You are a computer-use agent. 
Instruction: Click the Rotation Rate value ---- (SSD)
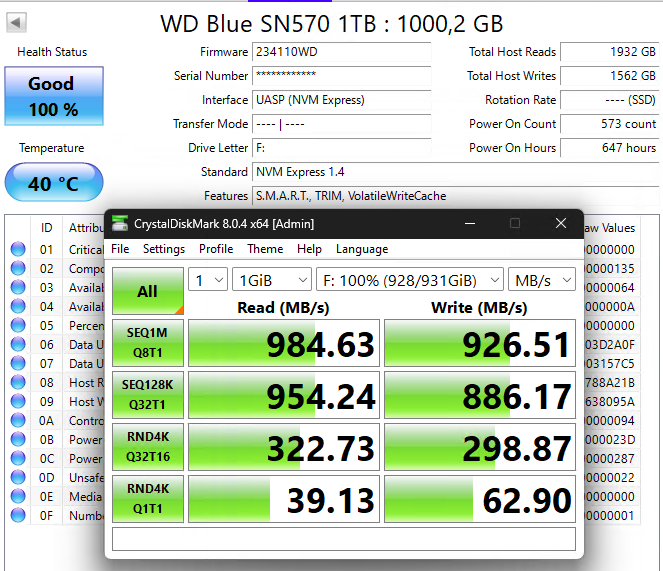pos(609,100)
